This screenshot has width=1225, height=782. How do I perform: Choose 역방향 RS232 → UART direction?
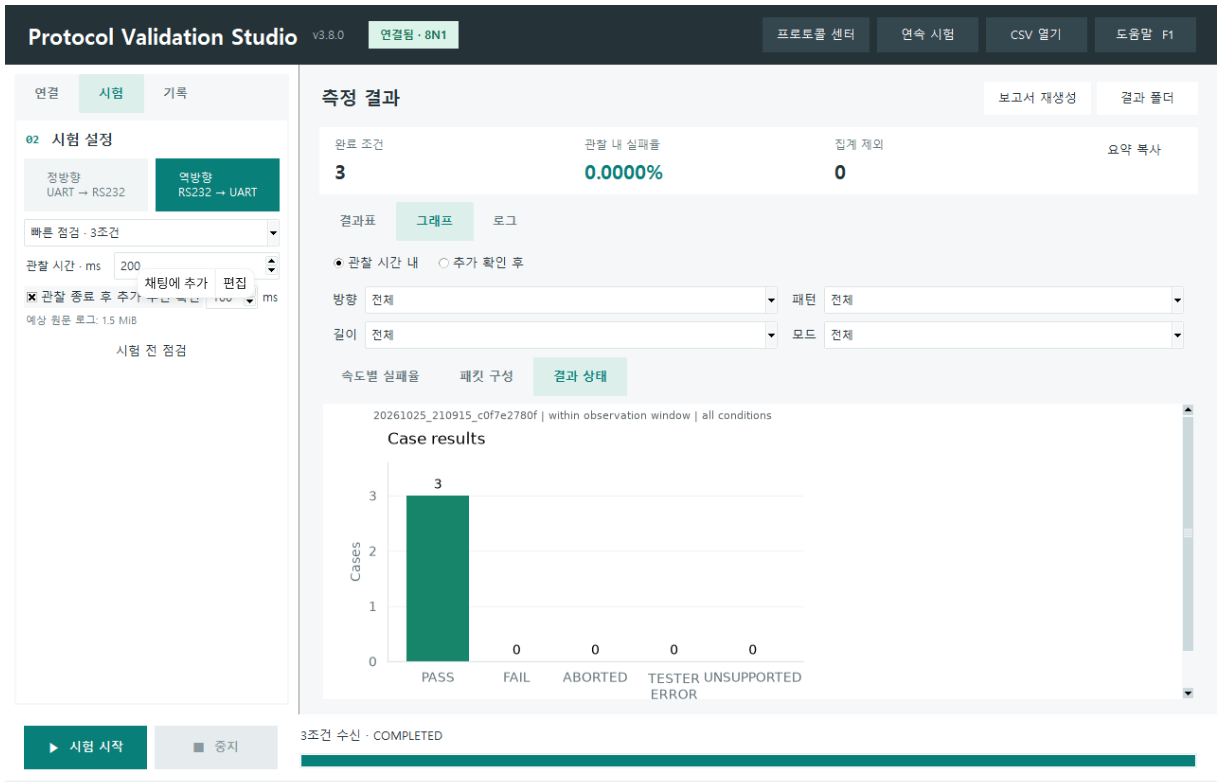coord(217,185)
